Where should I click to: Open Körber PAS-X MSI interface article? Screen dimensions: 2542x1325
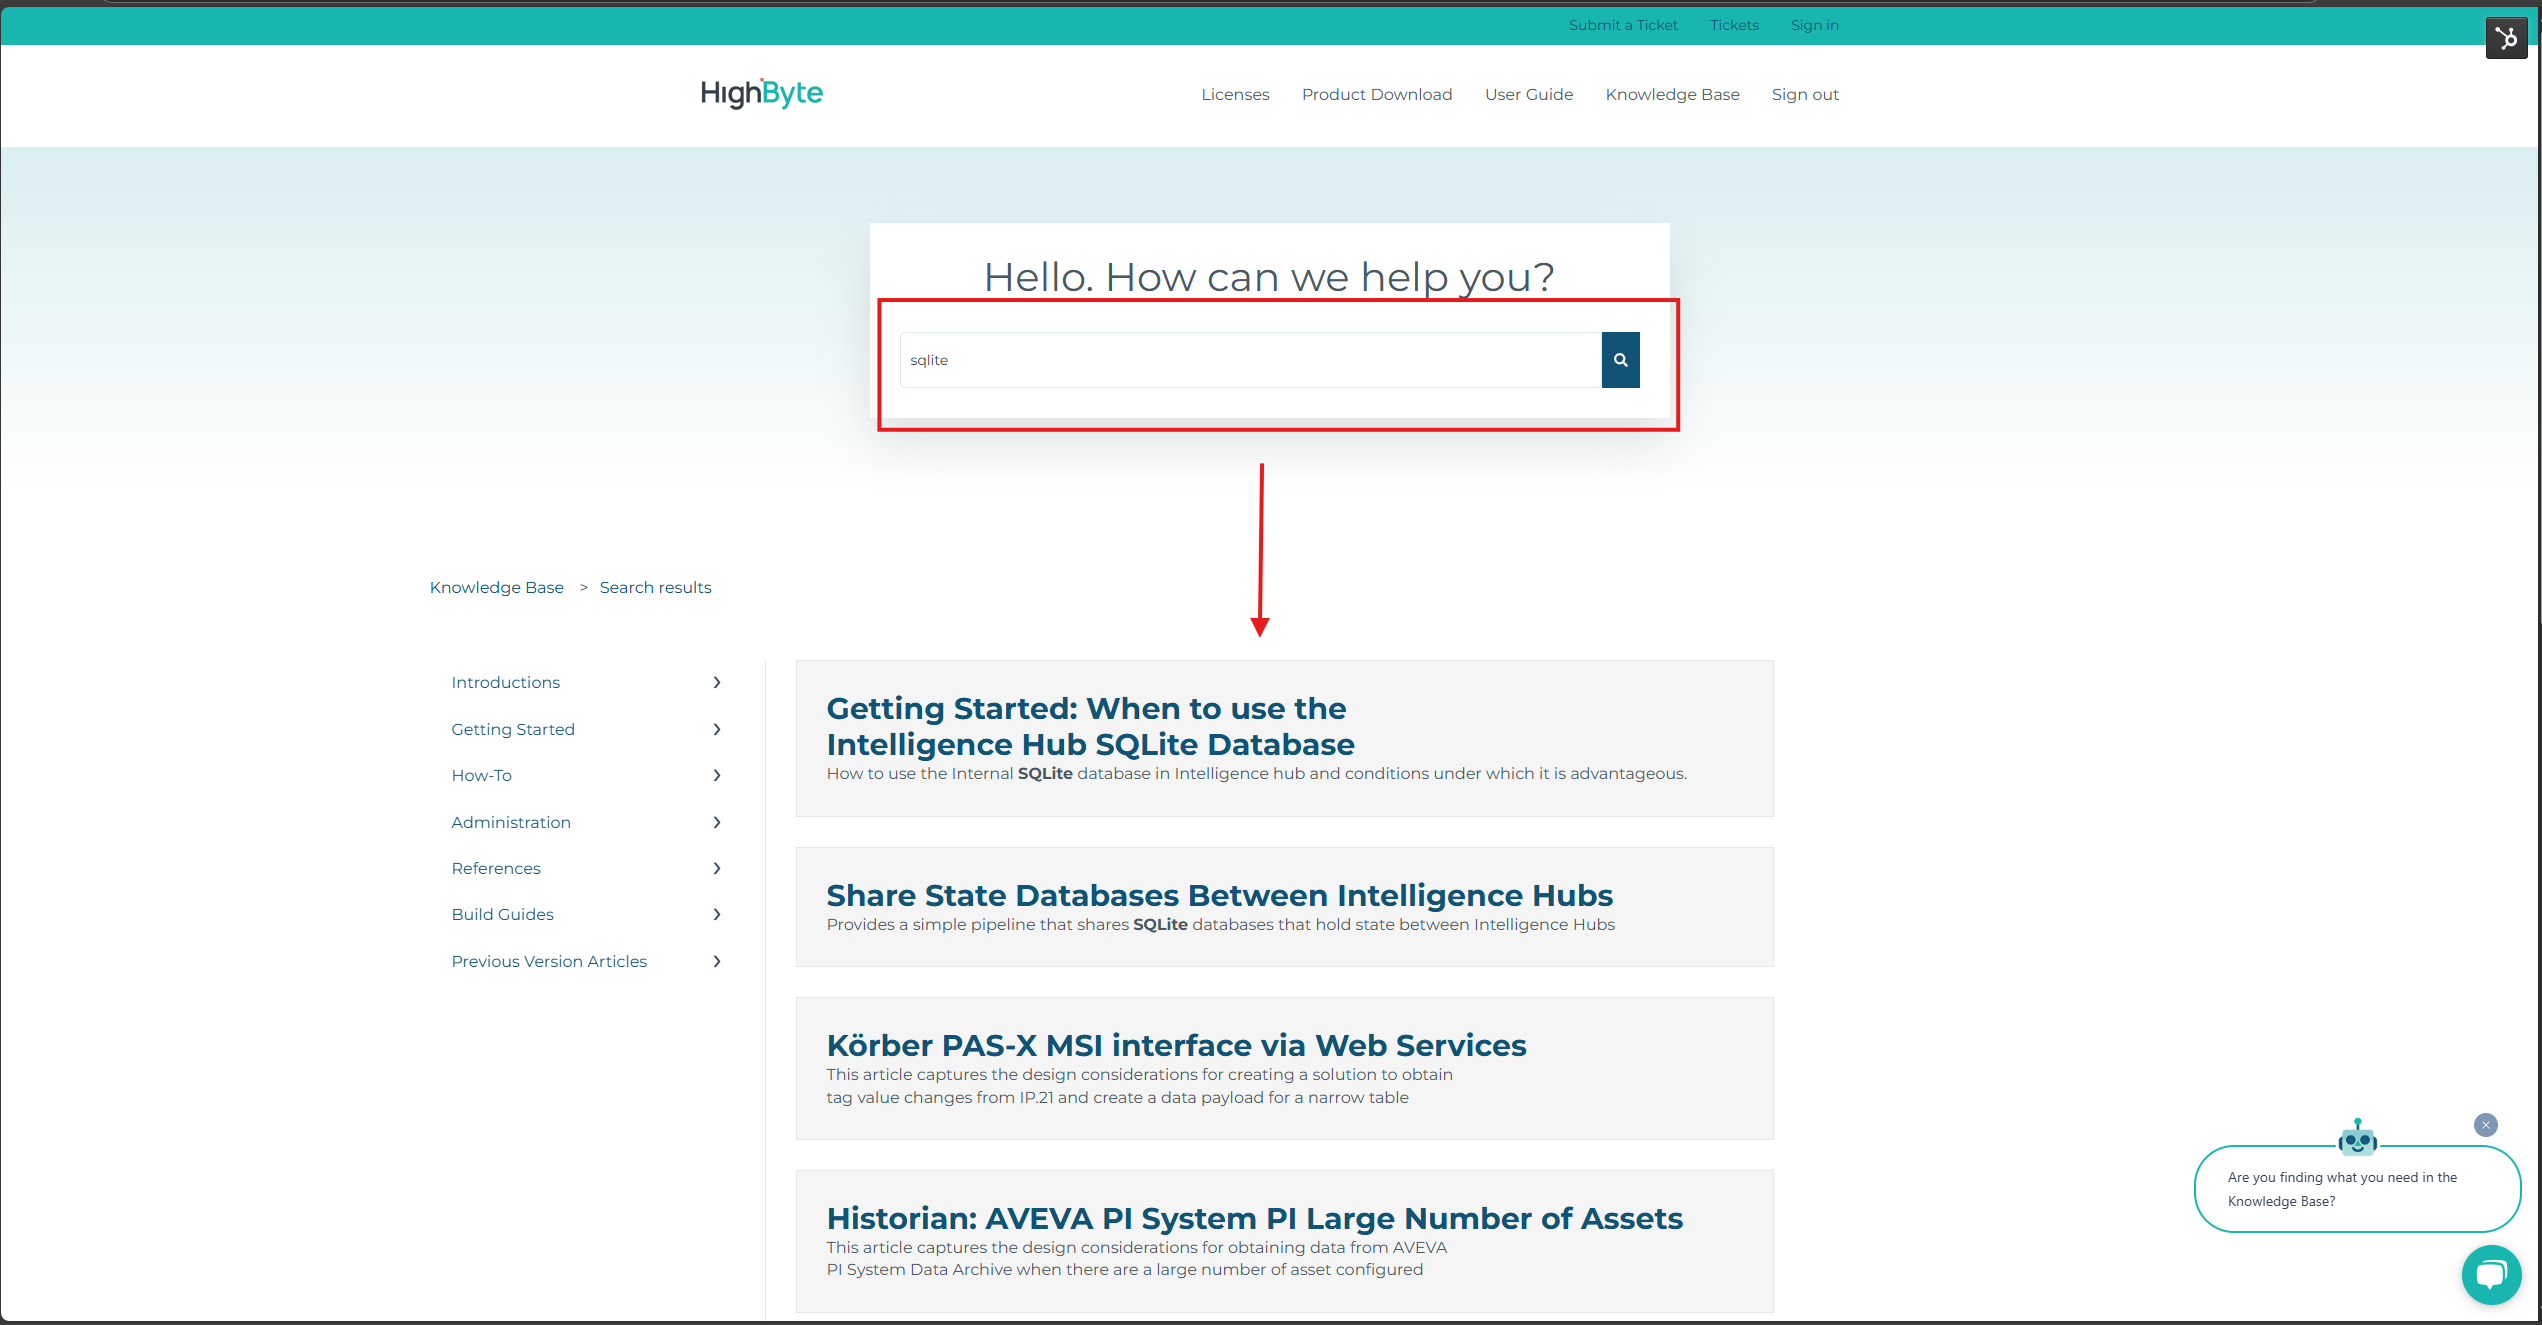click(1176, 1045)
